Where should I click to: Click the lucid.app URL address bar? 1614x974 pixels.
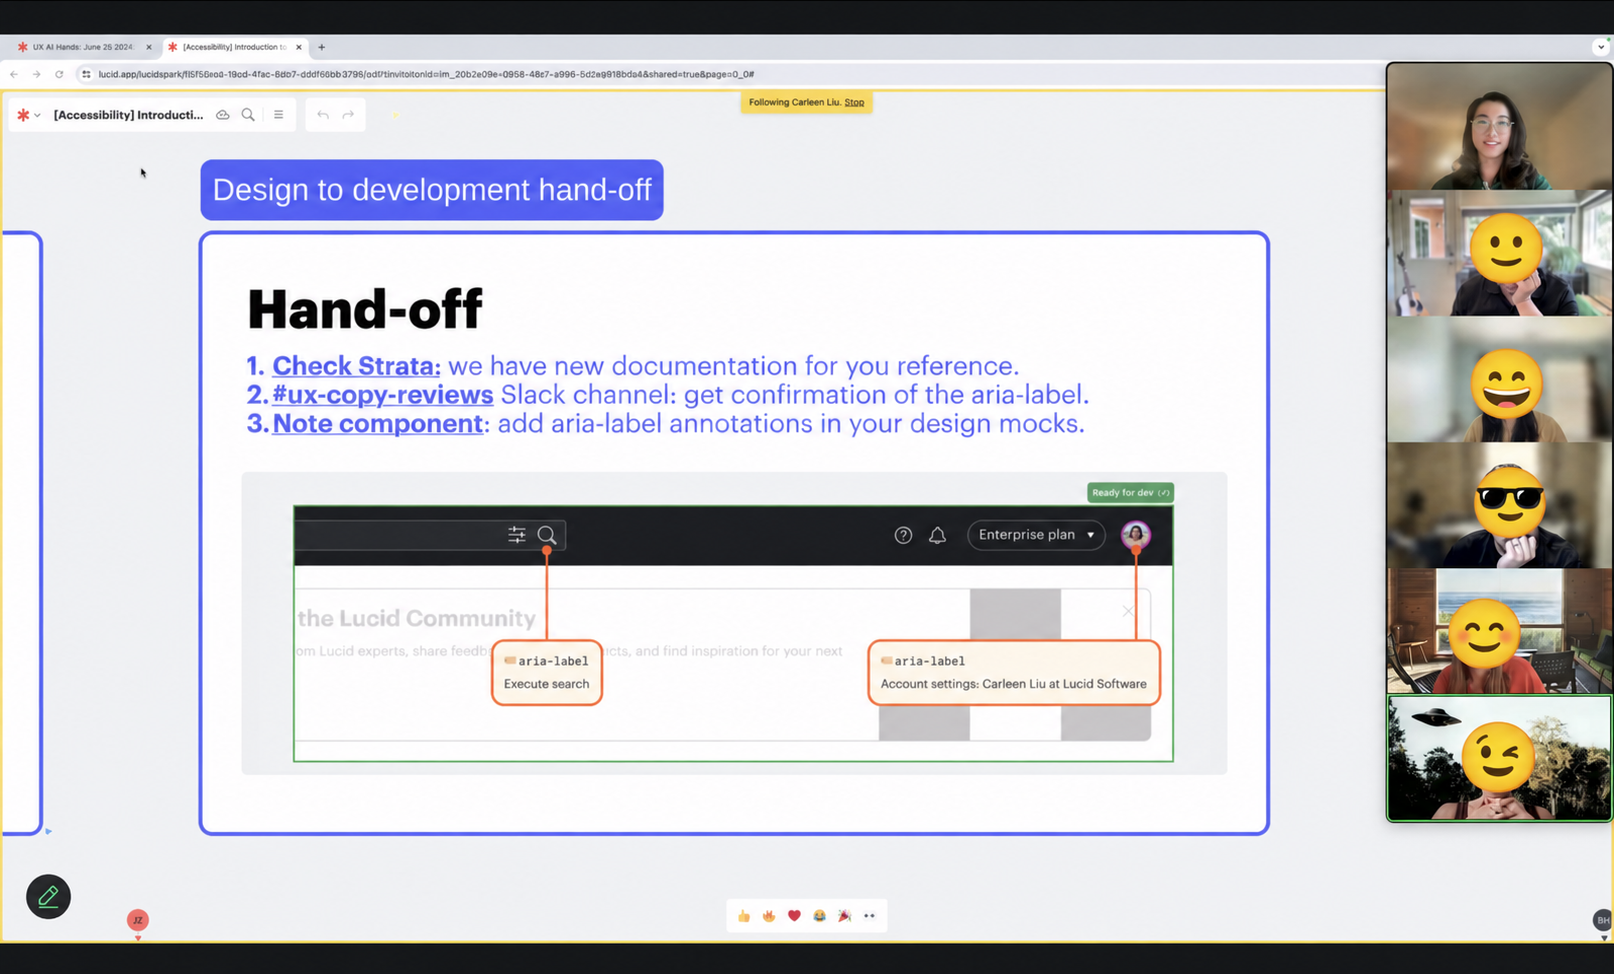point(426,74)
